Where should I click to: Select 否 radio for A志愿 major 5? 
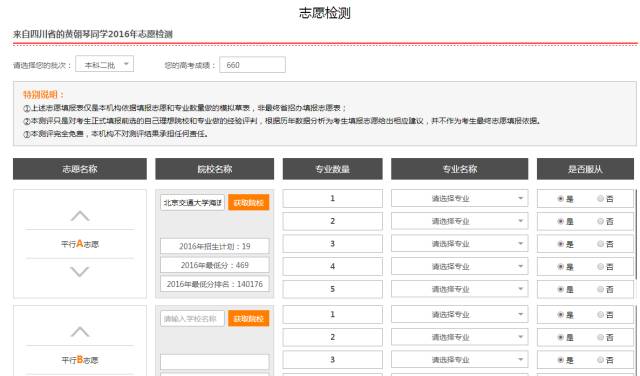(x=600, y=289)
